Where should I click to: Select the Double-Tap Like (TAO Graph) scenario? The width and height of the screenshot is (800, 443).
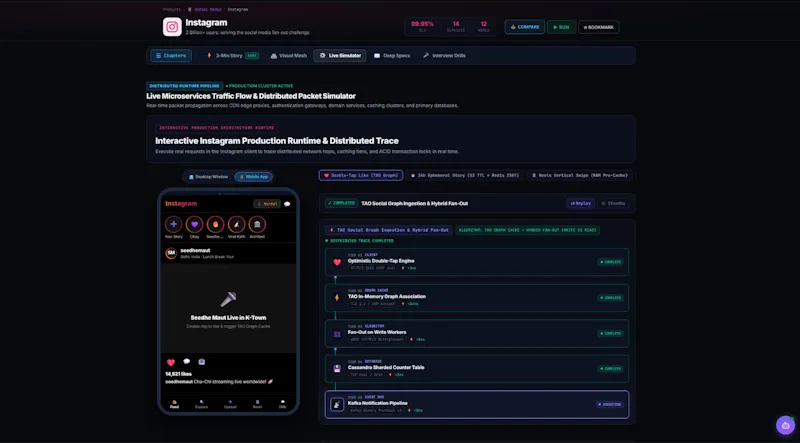point(361,176)
